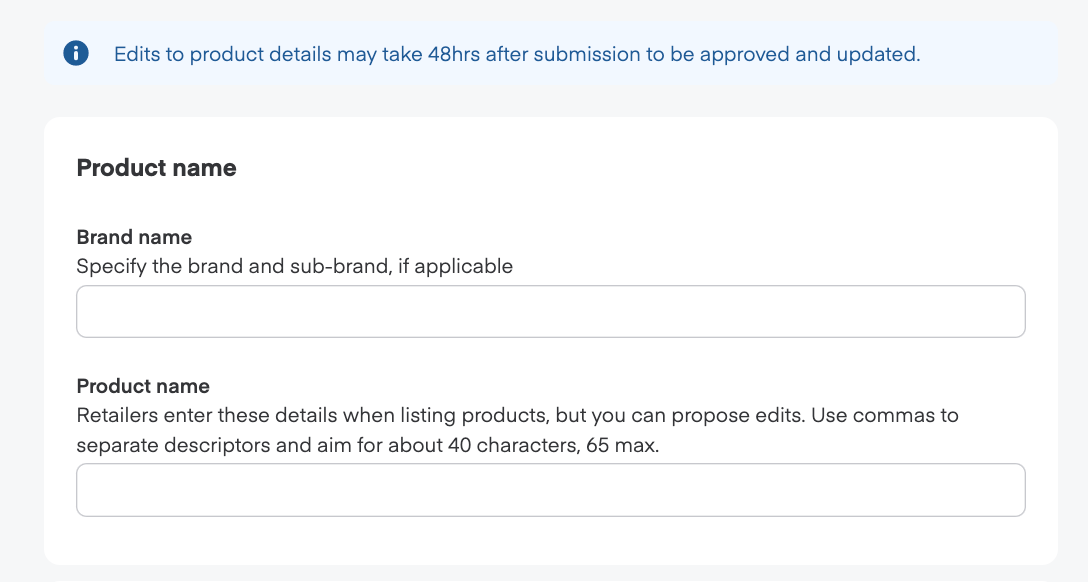The height and width of the screenshot is (582, 1088).
Task: Select the 'Brand name' field label
Action: tap(134, 237)
